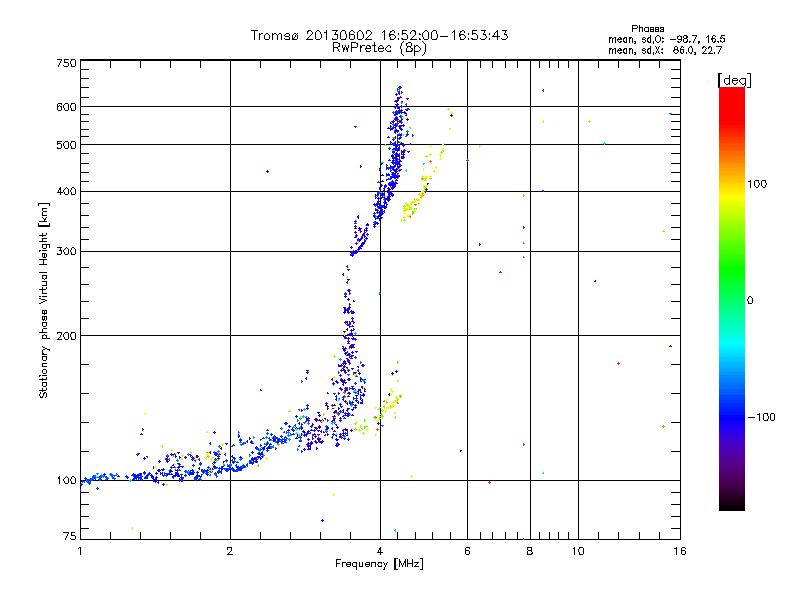Click the 750 tick on the height axis

[66, 63]
